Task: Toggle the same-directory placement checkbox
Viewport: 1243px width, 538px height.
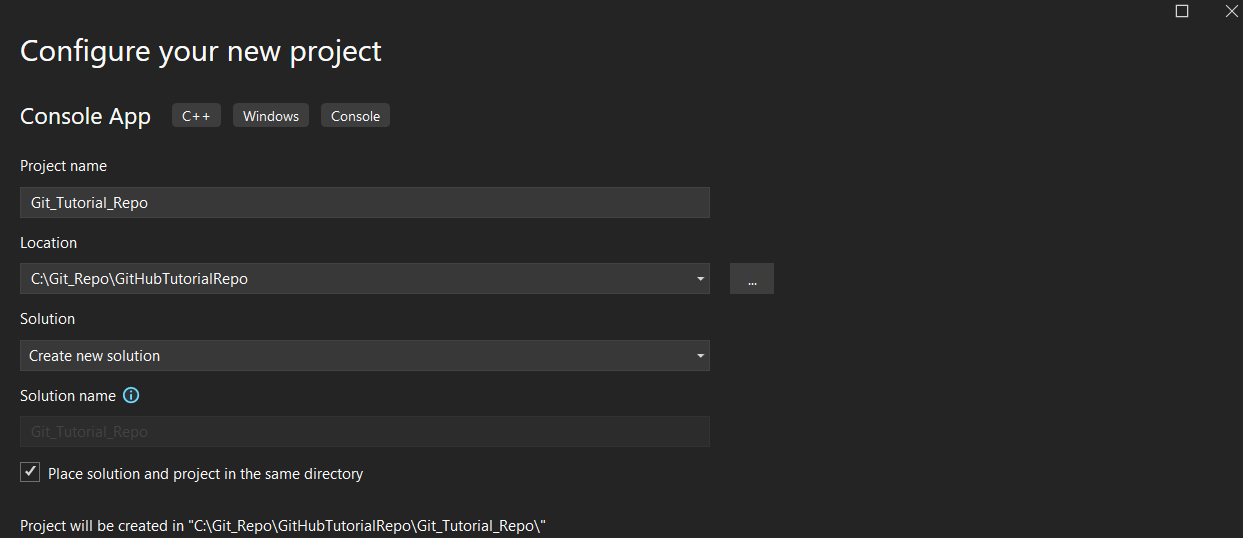Action: click(x=30, y=472)
